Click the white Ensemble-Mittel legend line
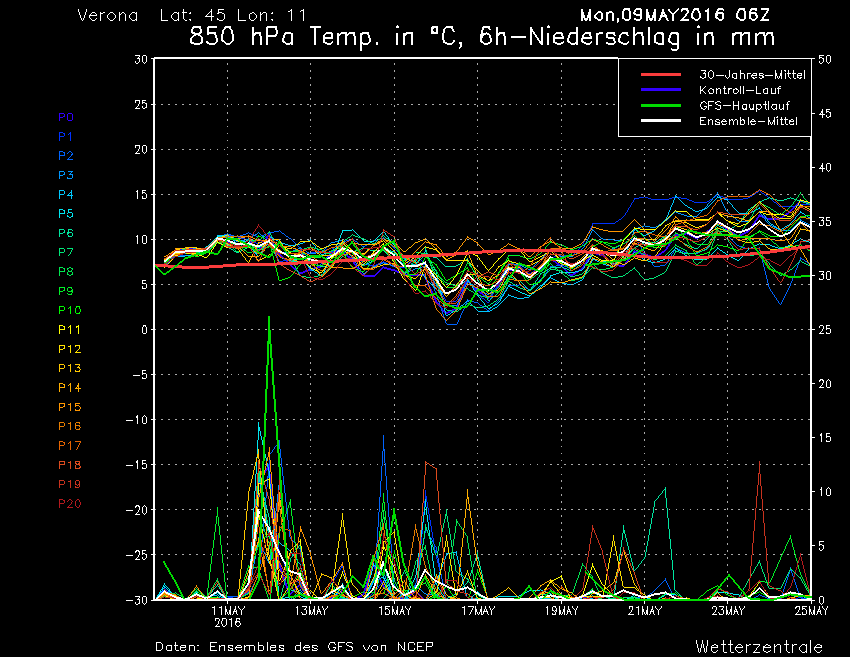The width and height of the screenshot is (850, 657). (x=661, y=120)
